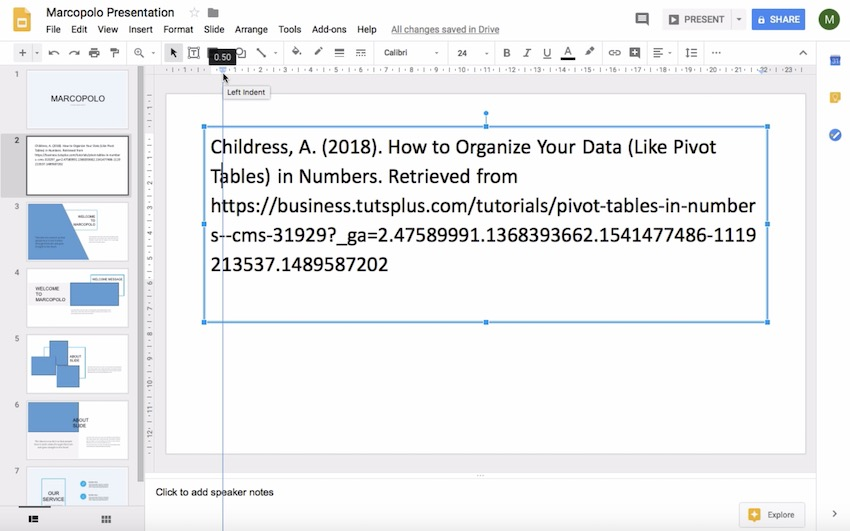Viewport: 850px width, 531px height.
Task: Open the Calibri font dropdown
Action: [411, 53]
